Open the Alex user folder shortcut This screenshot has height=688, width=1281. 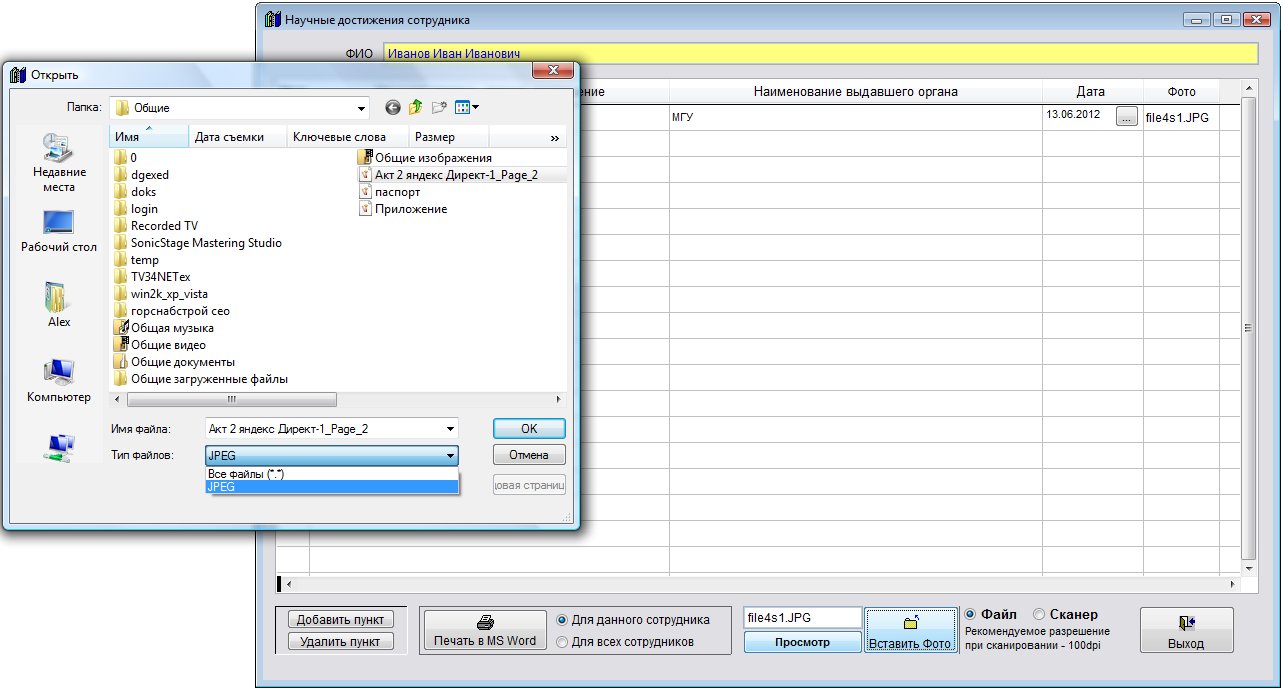[59, 305]
